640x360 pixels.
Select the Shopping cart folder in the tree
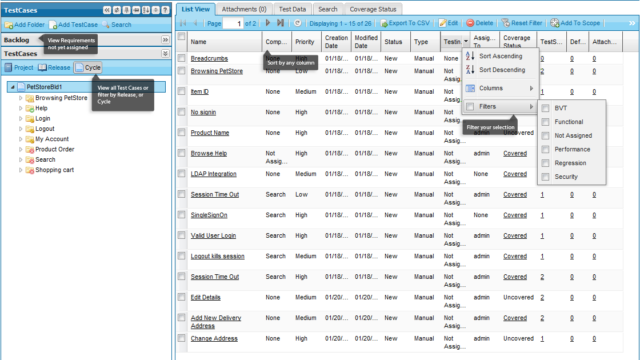point(54,170)
